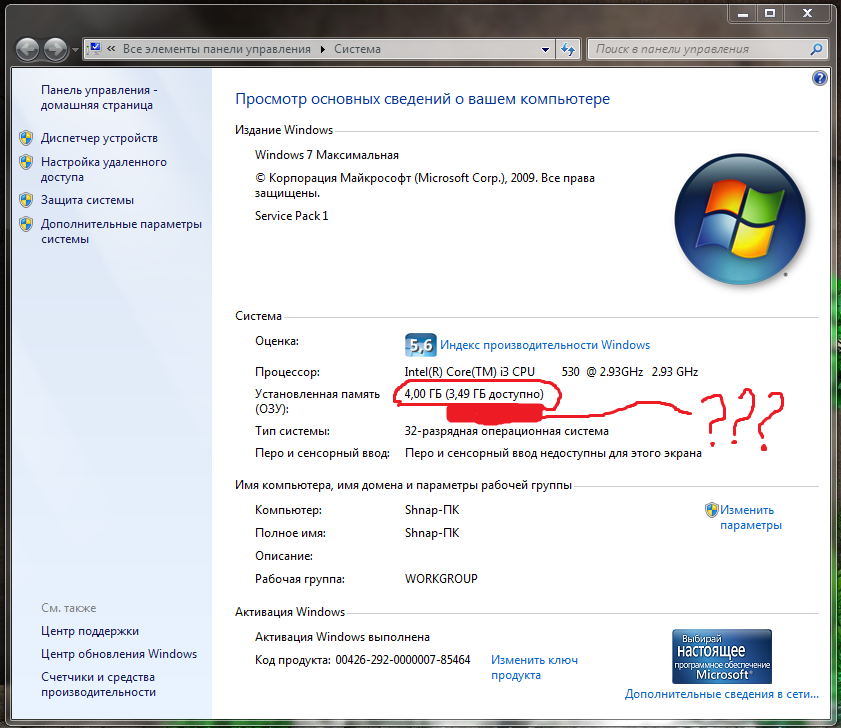Click 'Изменить параметры' link

(x=751, y=517)
